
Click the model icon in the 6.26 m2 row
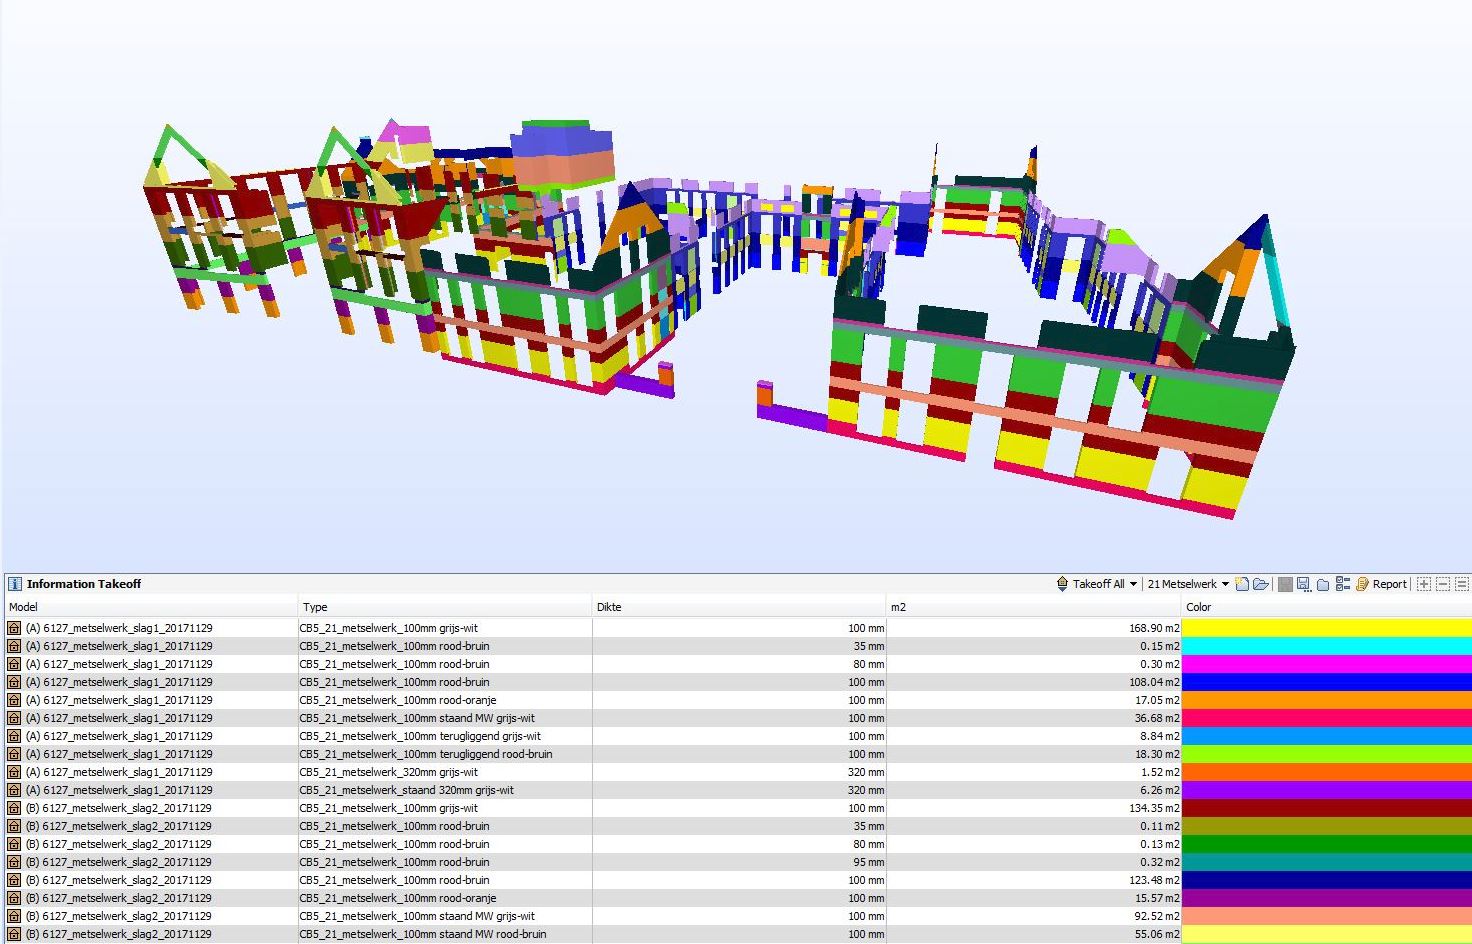pyautogui.click(x=14, y=790)
